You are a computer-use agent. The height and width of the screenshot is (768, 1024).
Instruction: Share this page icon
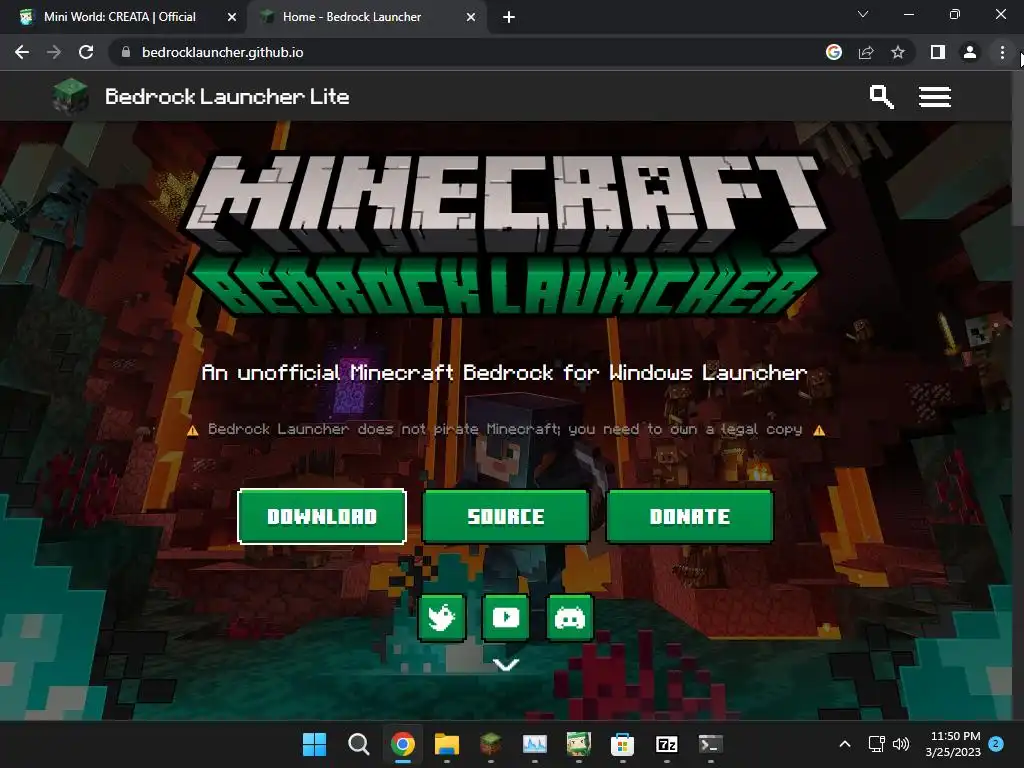(x=866, y=52)
